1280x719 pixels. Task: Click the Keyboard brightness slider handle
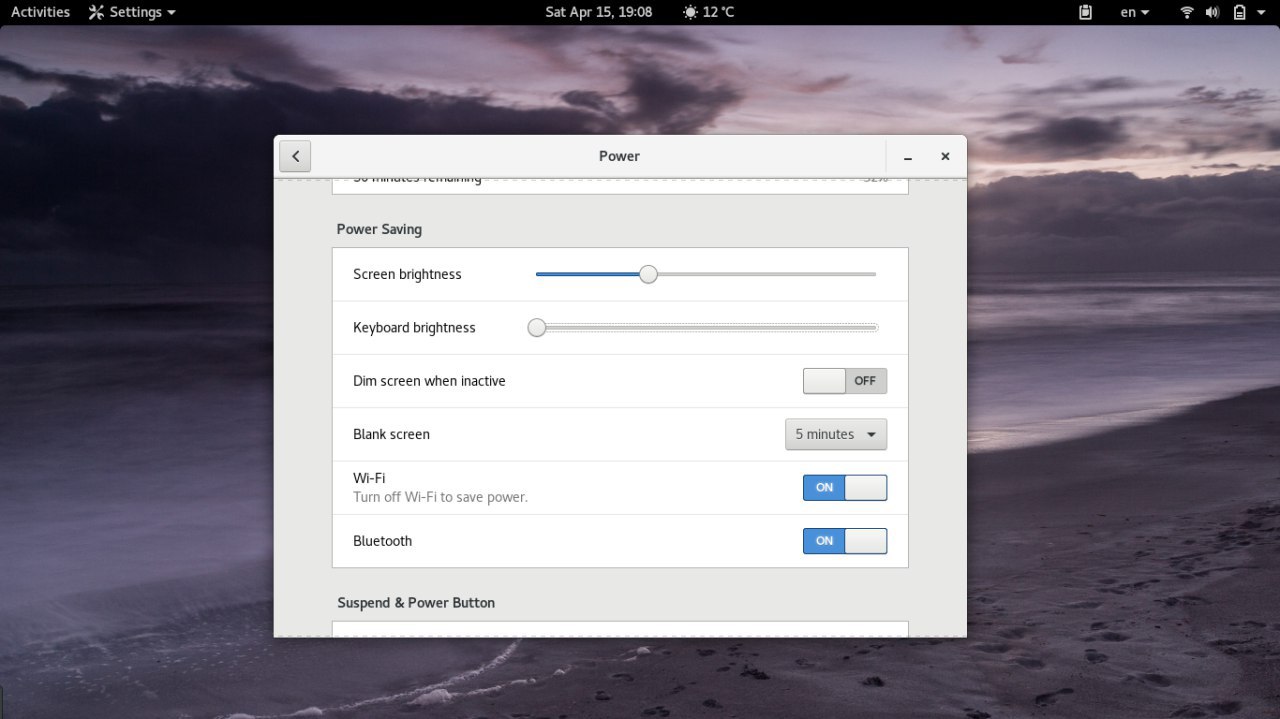point(537,328)
